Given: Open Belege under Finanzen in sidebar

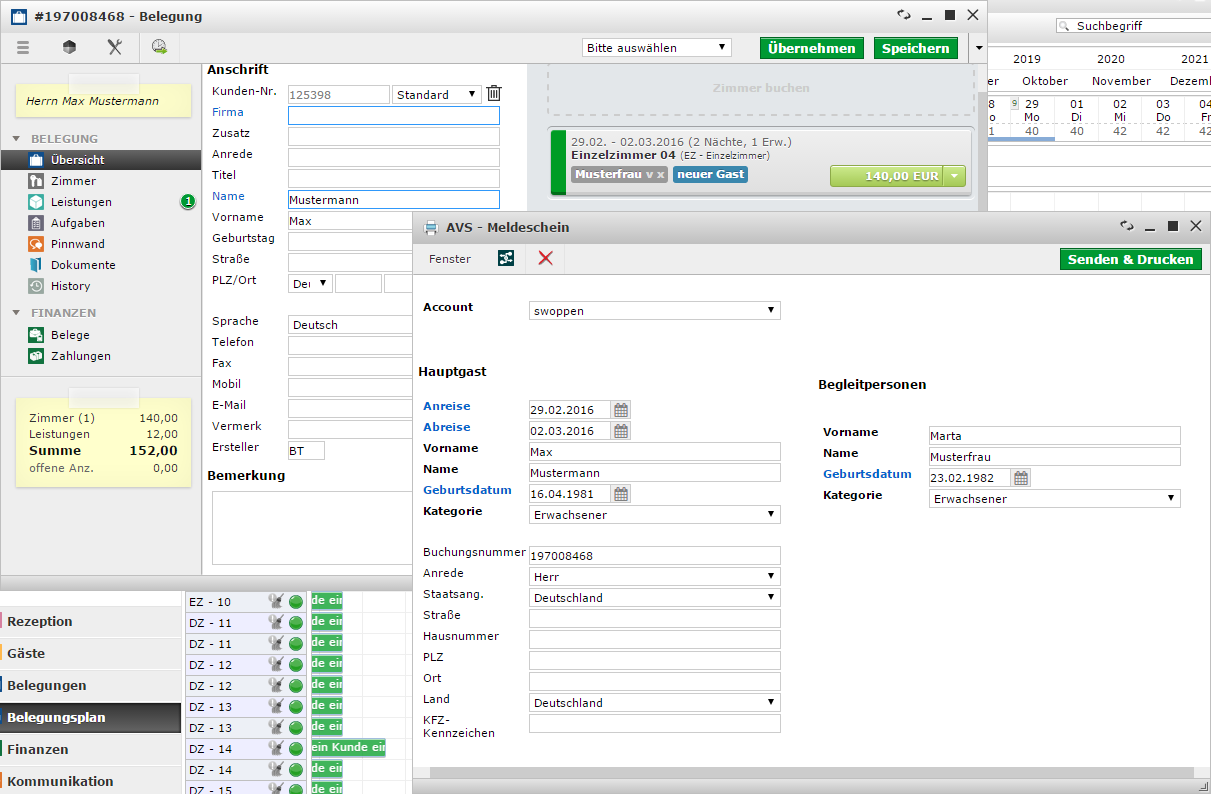Looking at the screenshot, I should pyautogui.click(x=70, y=335).
